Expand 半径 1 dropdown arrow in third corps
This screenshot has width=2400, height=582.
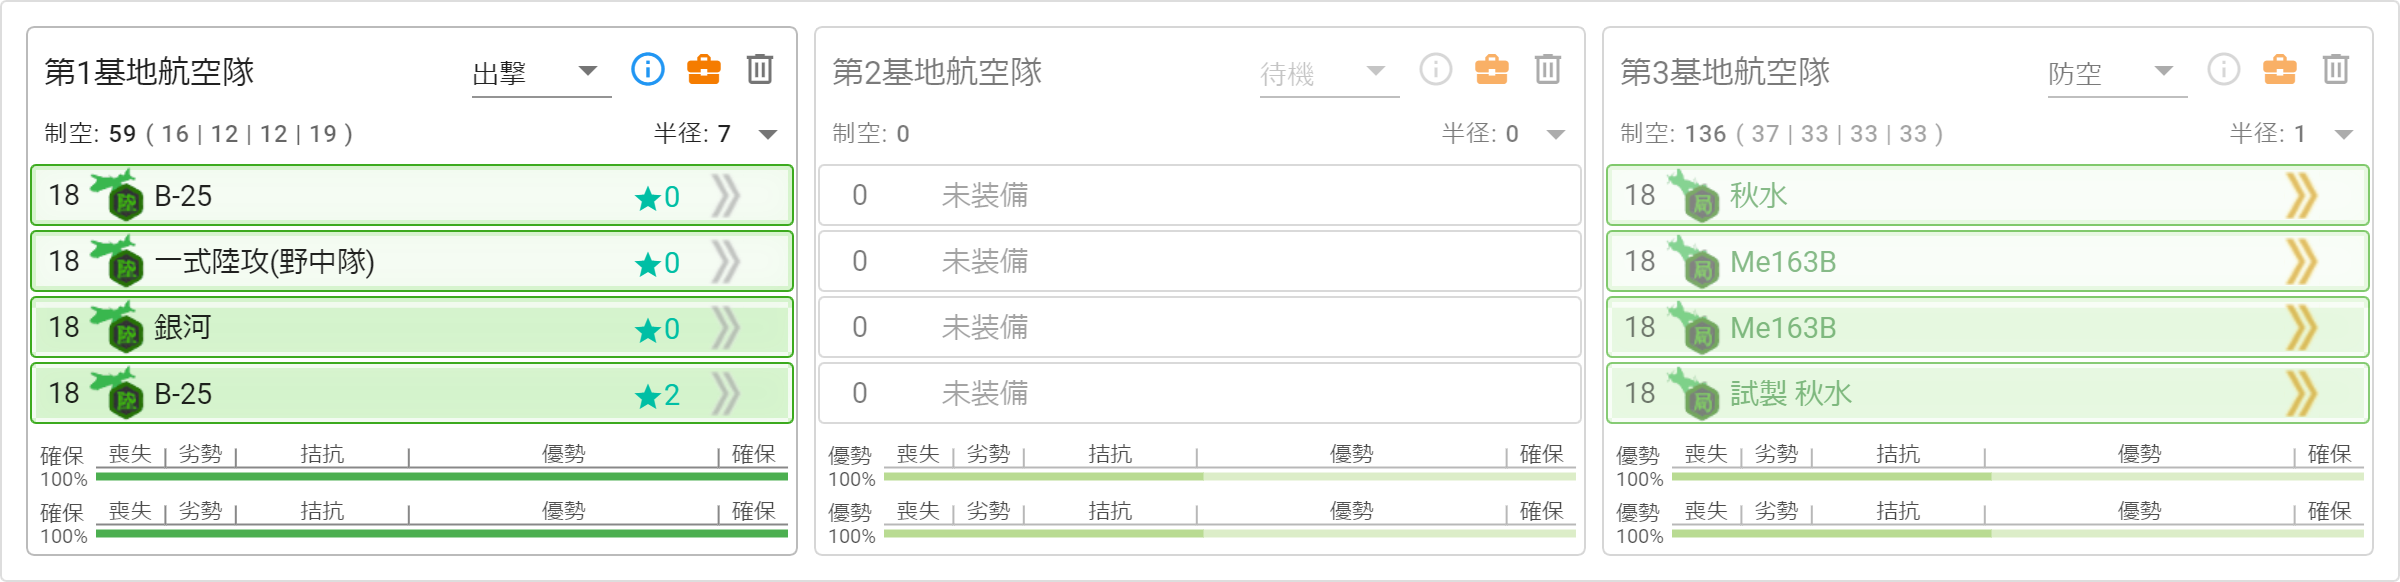coord(2344,134)
